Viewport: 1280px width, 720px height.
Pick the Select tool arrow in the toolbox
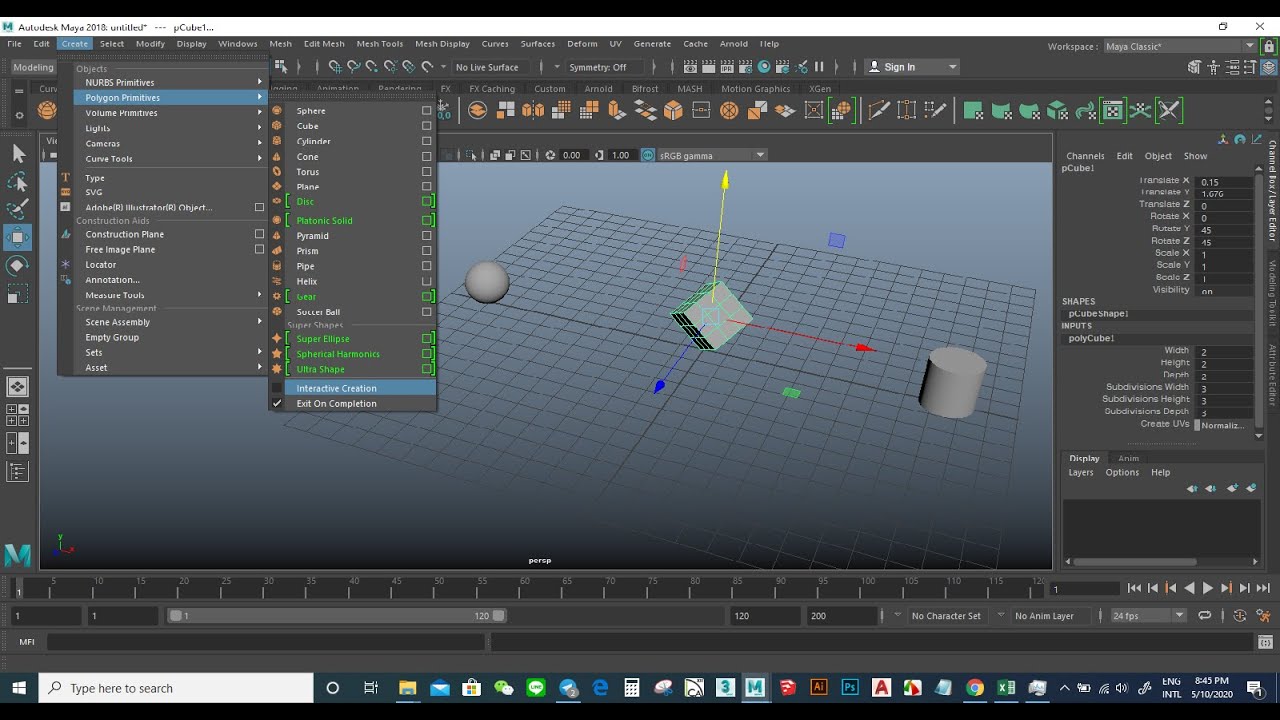pos(18,153)
